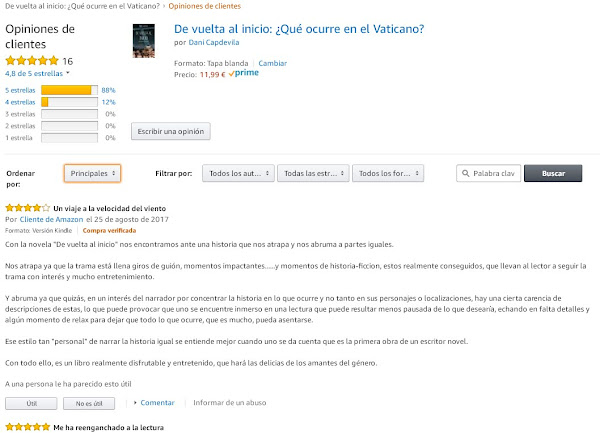The height and width of the screenshot is (433, 600).
Task: Select the 5 estrellas histogram bar
Action: point(69,90)
